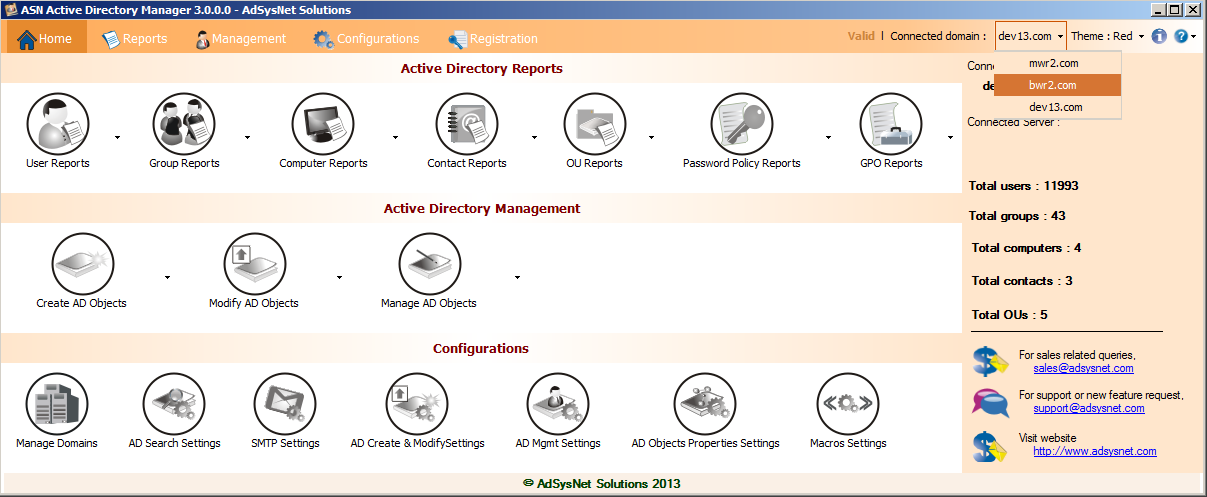This screenshot has width=1207, height=497.
Task: Expand Group Reports dropdown arrow
Action: pos(247,137)
